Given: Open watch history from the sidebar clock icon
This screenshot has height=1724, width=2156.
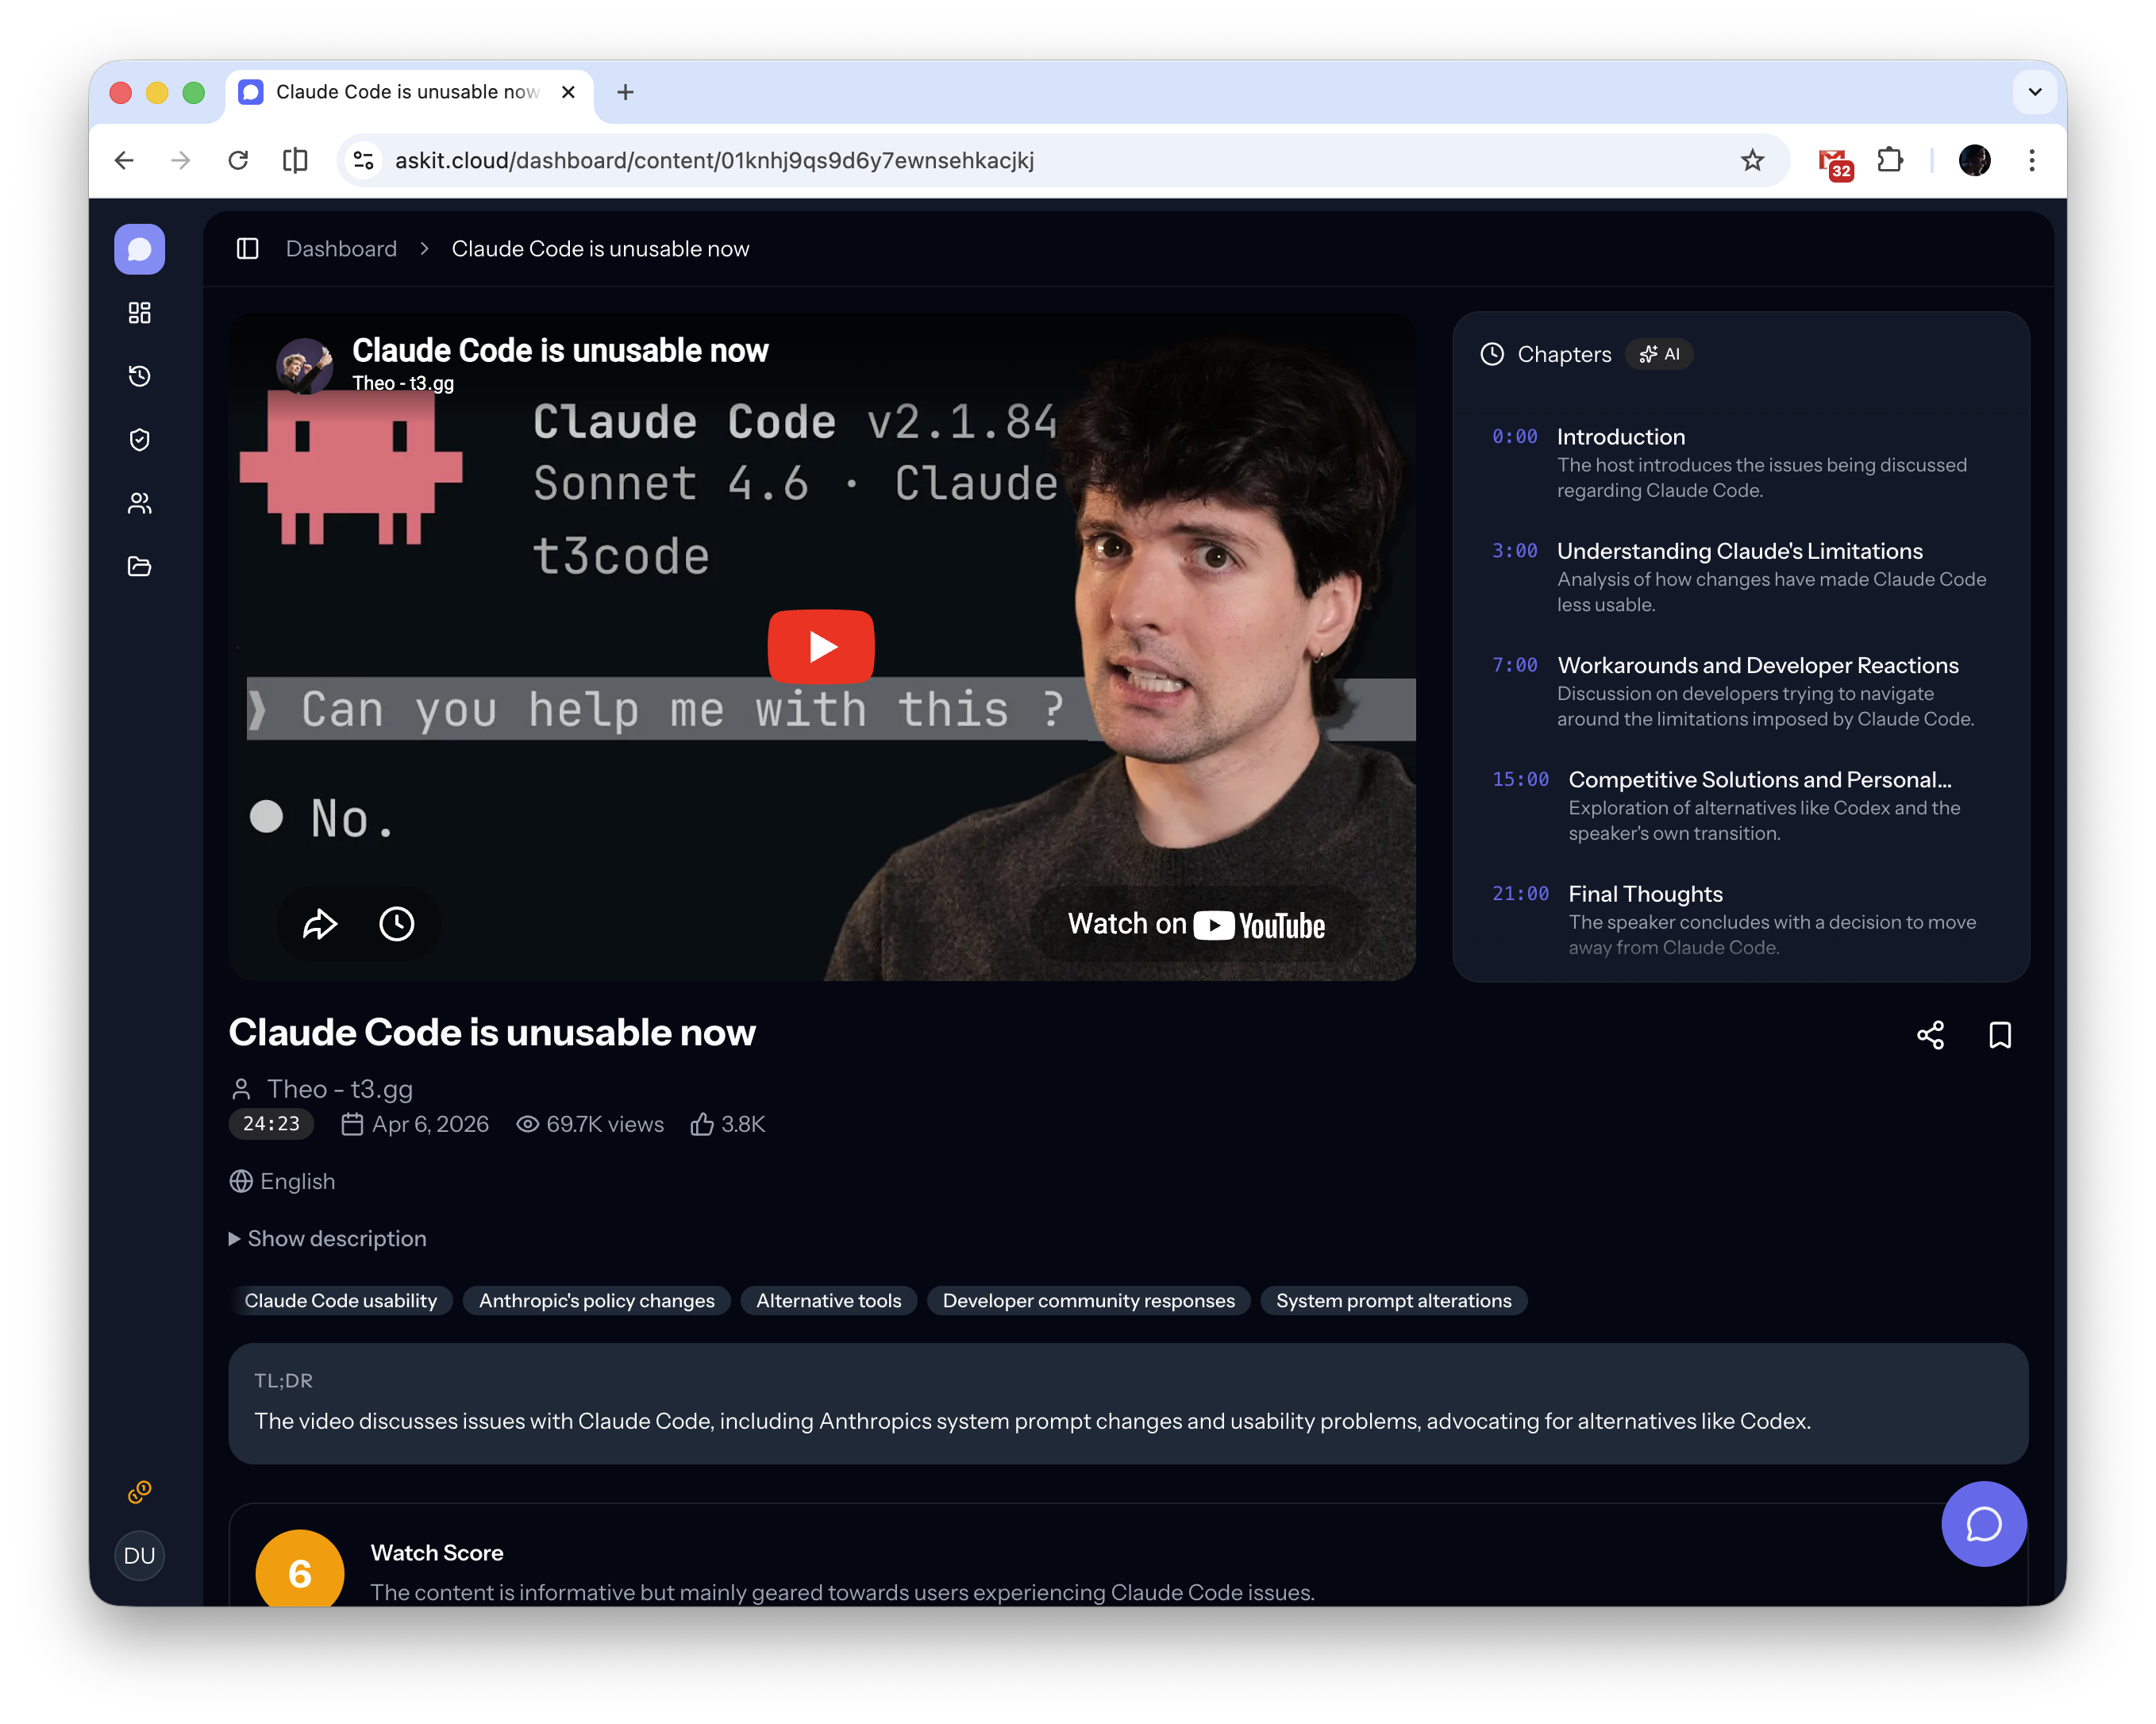Looking at the screenshot, I should (x=139, y=376).
